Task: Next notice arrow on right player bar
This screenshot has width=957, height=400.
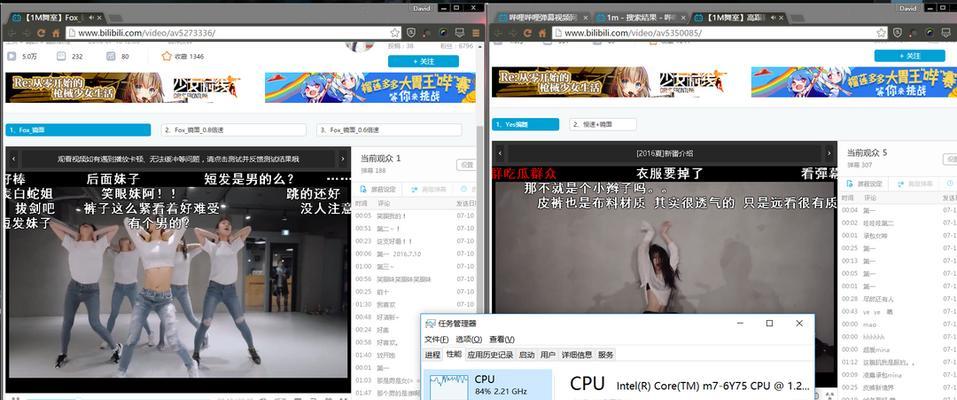Action: click(x=829, y=153)
